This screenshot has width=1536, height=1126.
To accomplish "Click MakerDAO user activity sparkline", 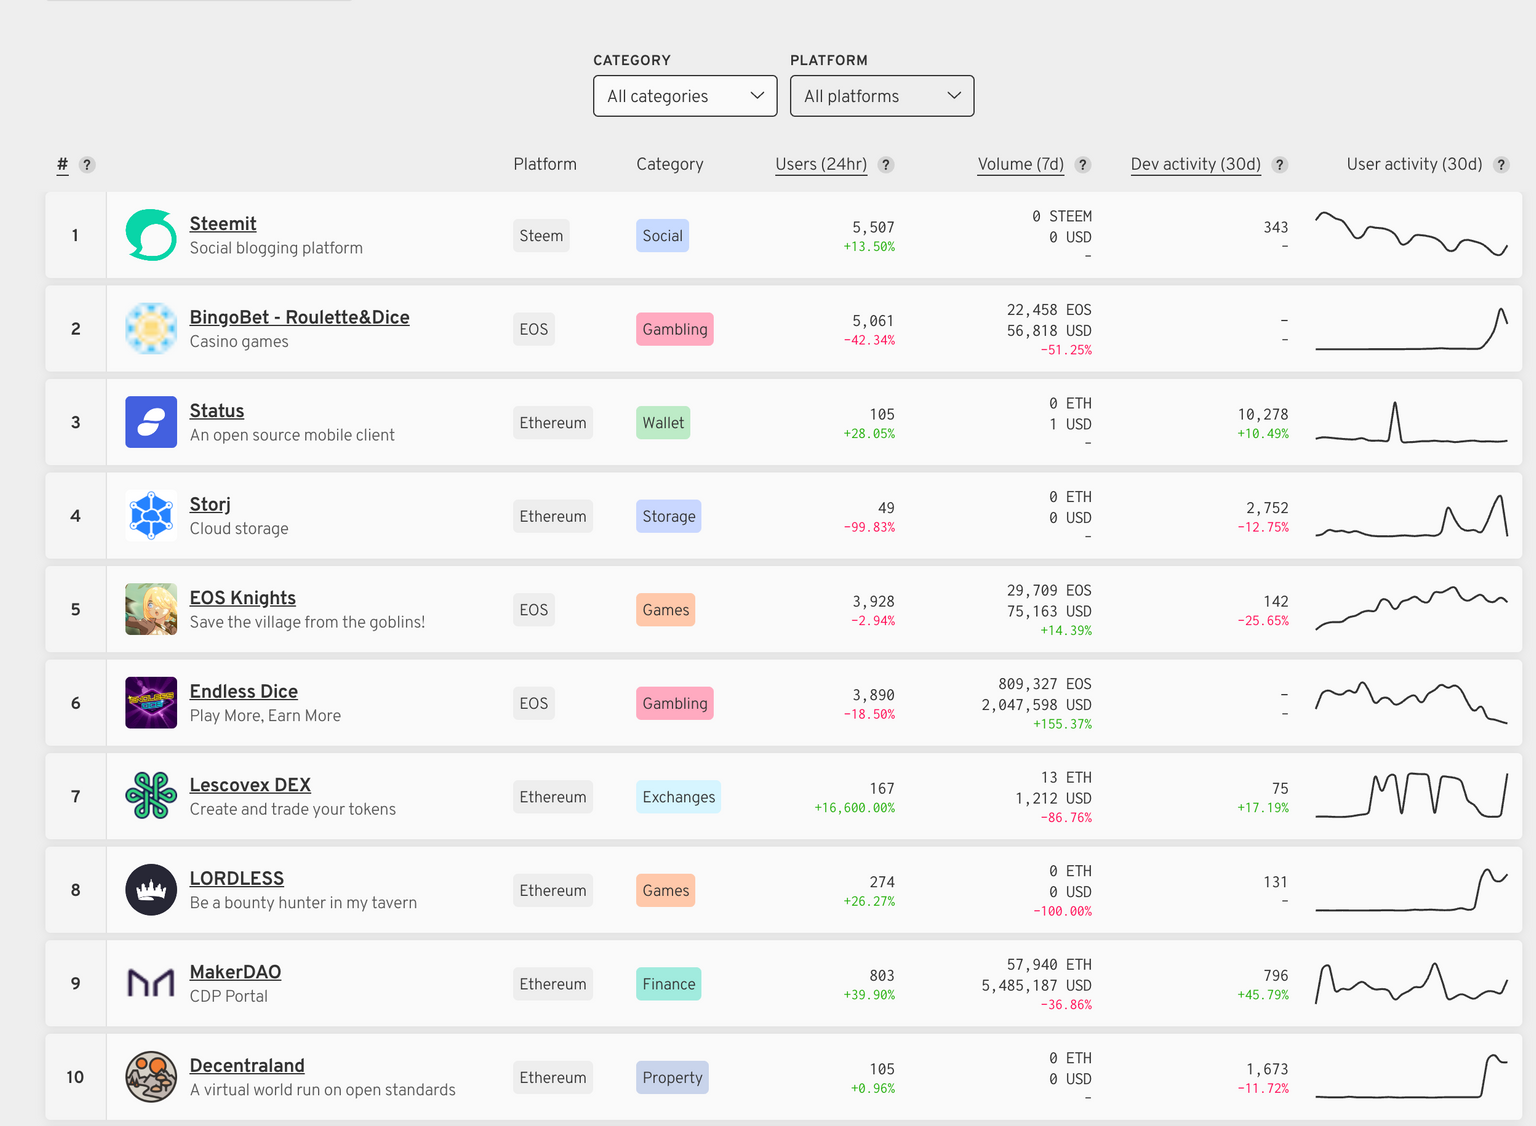I will 1411,982.
